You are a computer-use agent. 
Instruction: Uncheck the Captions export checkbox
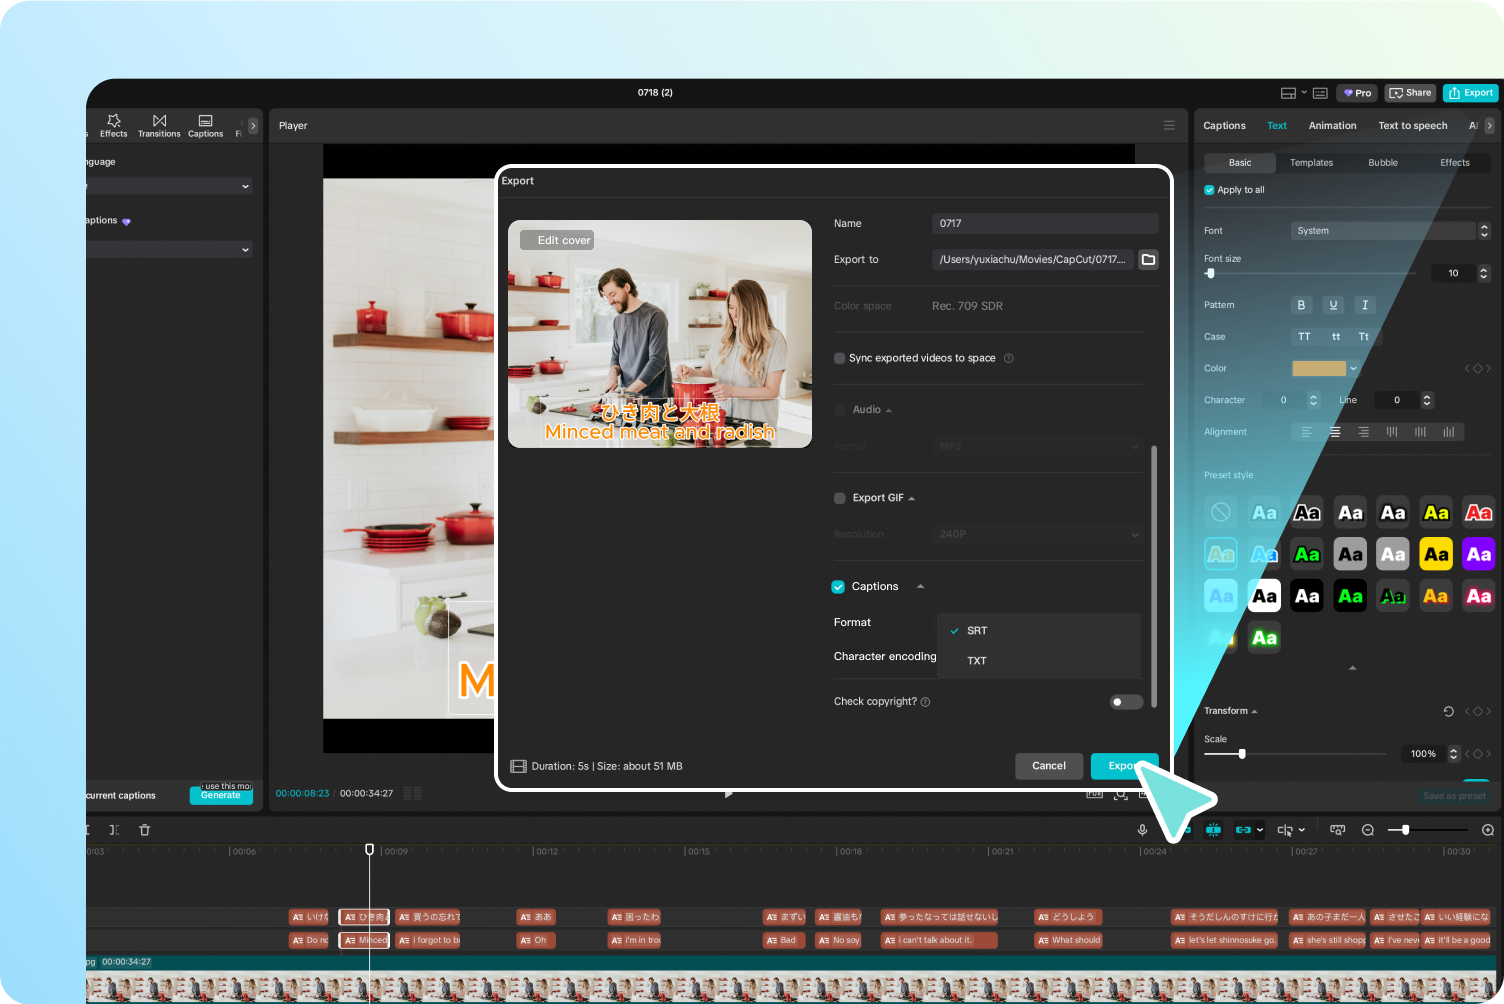pos(838,586)
